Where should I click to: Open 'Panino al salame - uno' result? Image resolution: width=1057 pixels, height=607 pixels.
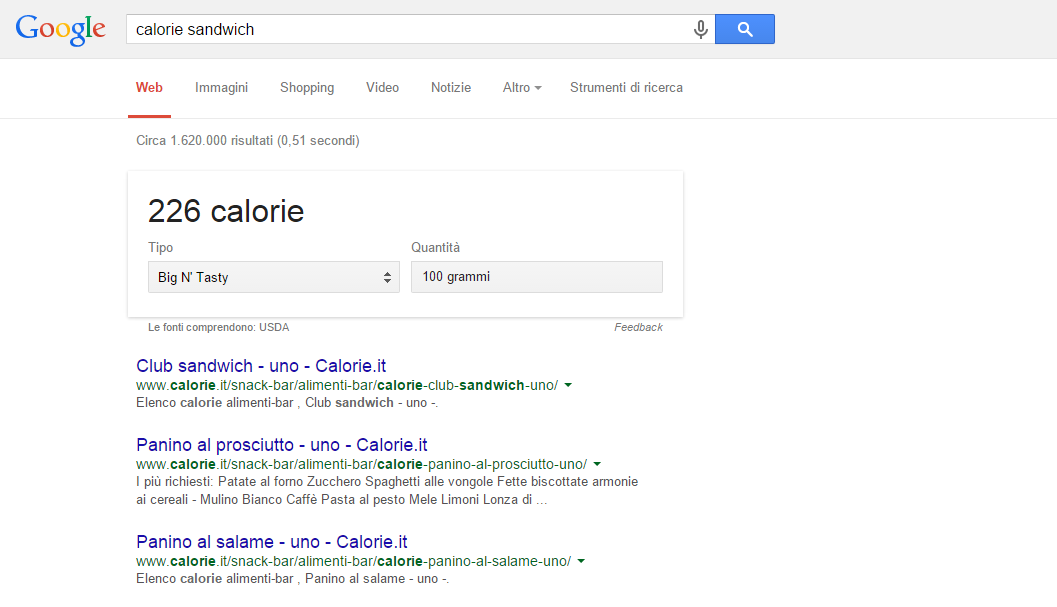[x=272, y=542]
